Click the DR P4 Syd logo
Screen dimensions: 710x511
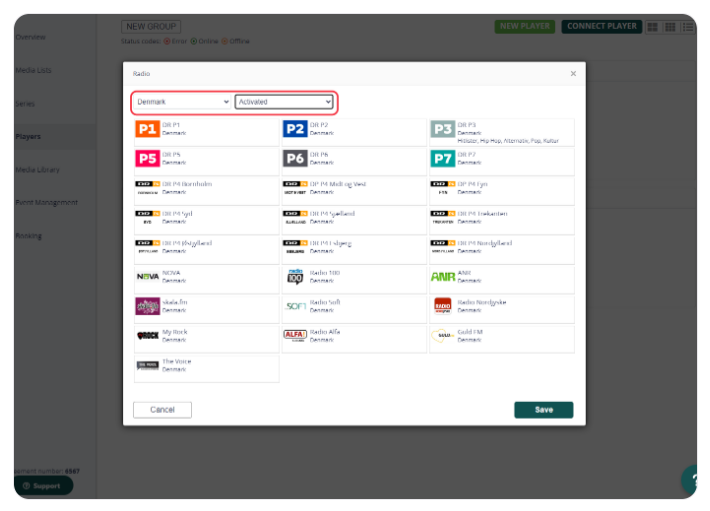[148, 217]
